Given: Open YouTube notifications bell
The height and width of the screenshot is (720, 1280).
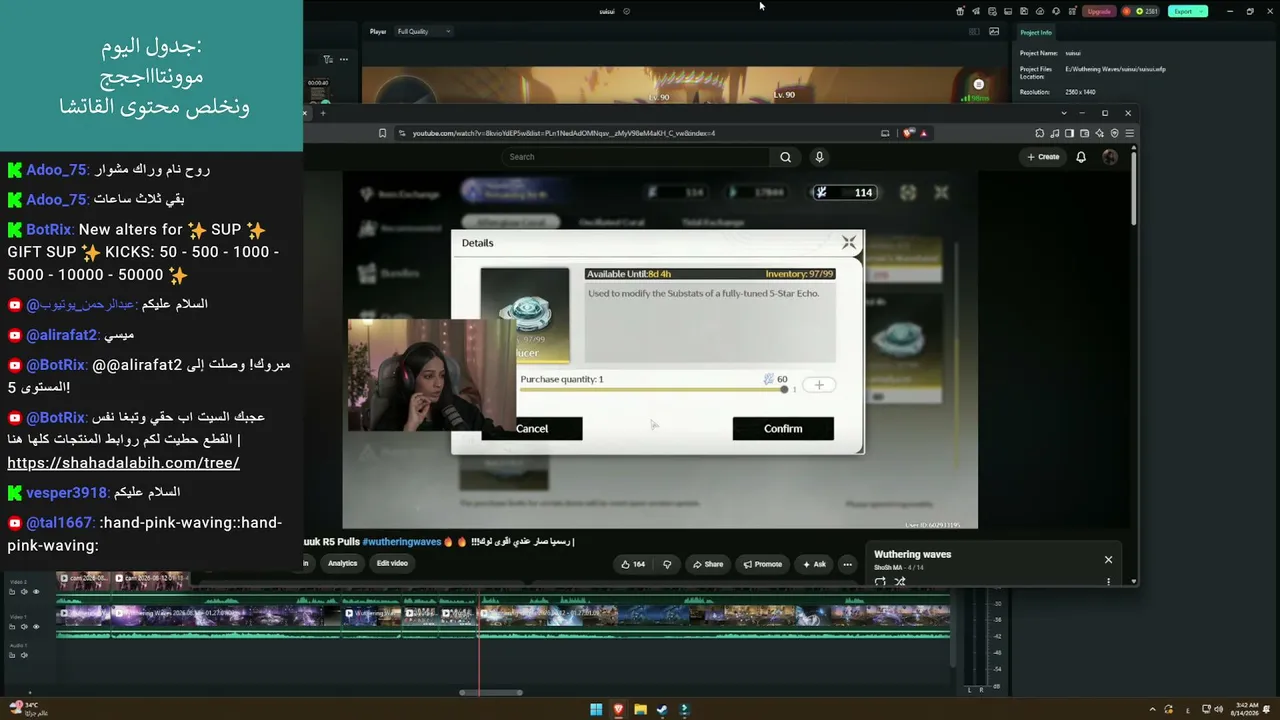Looking at the screenshot, I should (1081, 157).
